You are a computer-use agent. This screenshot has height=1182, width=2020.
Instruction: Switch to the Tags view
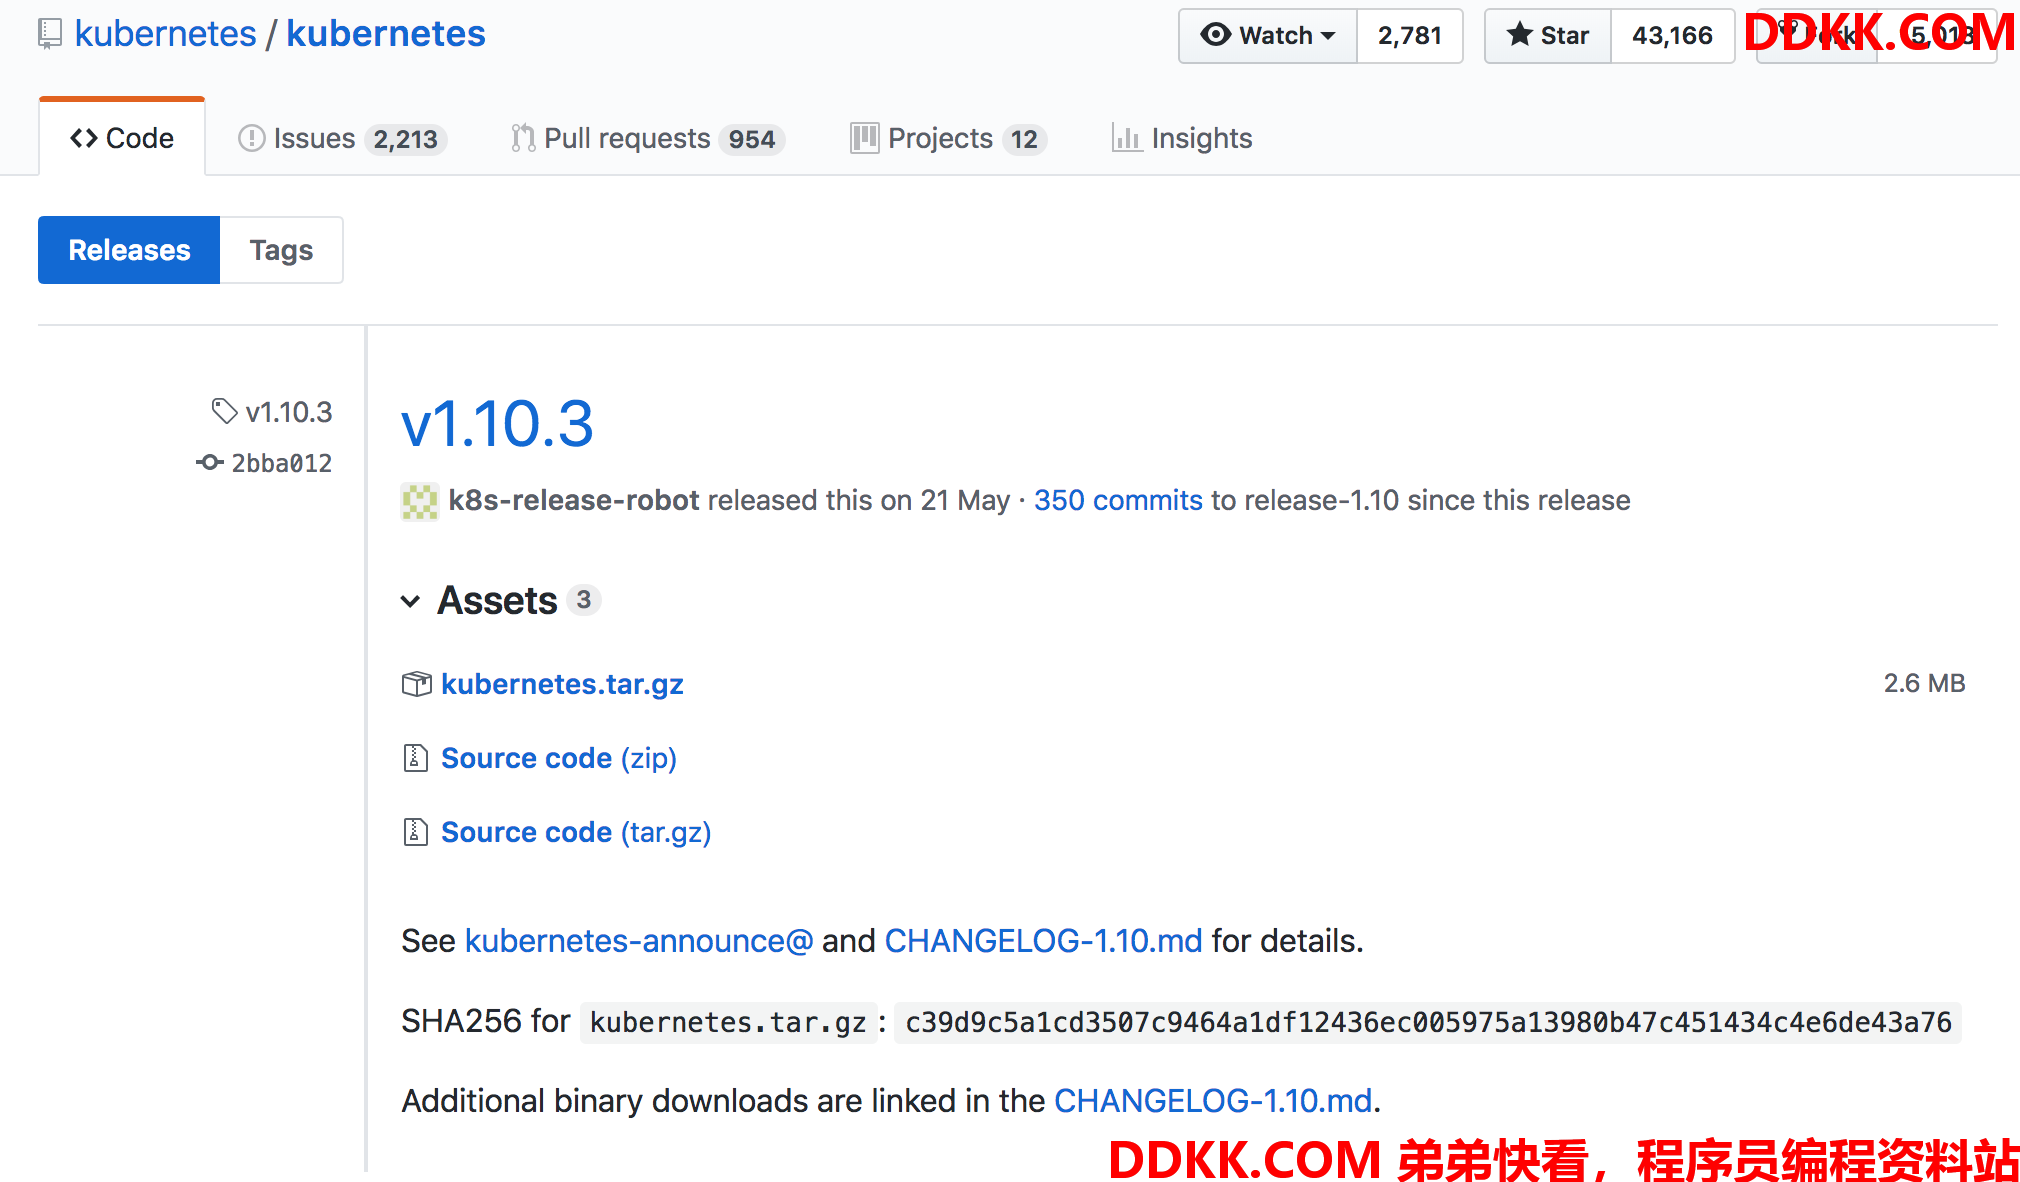point(281,250)
